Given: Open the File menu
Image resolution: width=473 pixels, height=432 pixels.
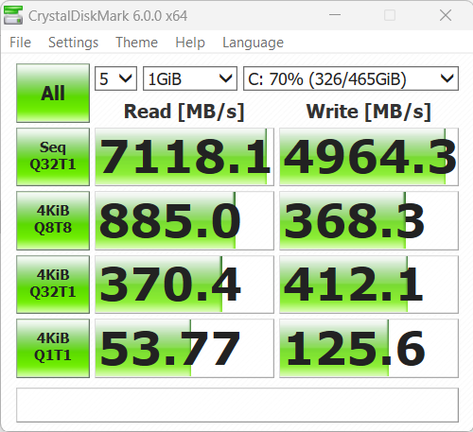Looking at the screenshot, I should (20, 42).
